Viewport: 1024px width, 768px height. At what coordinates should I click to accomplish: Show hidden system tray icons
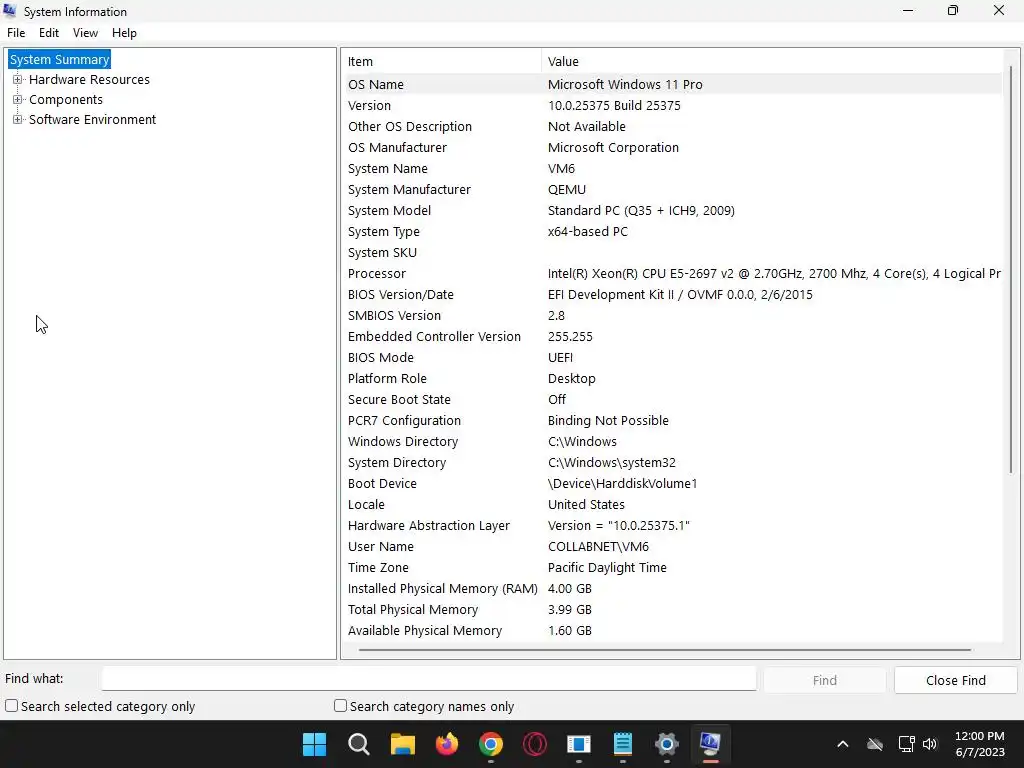click(842, 744)
